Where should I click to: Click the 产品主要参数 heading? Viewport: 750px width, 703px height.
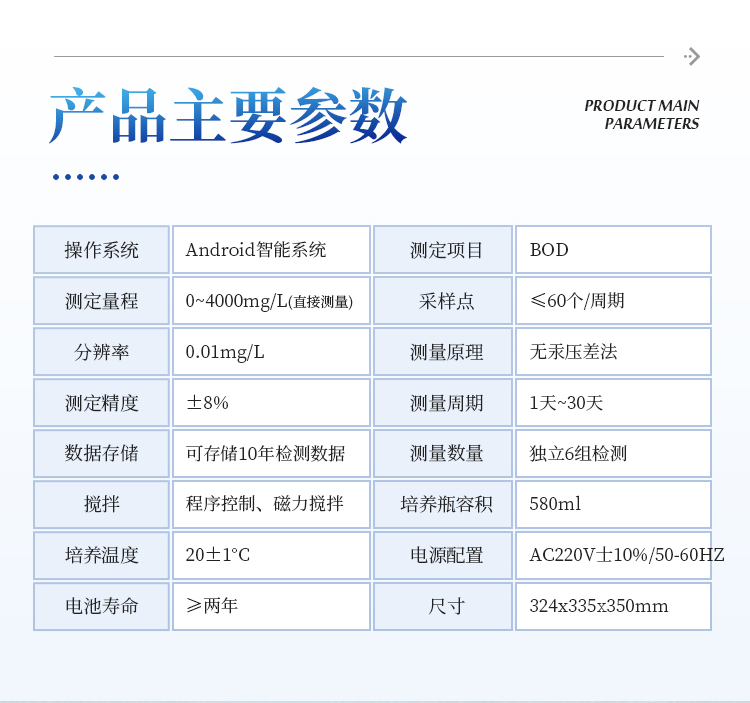228,115
